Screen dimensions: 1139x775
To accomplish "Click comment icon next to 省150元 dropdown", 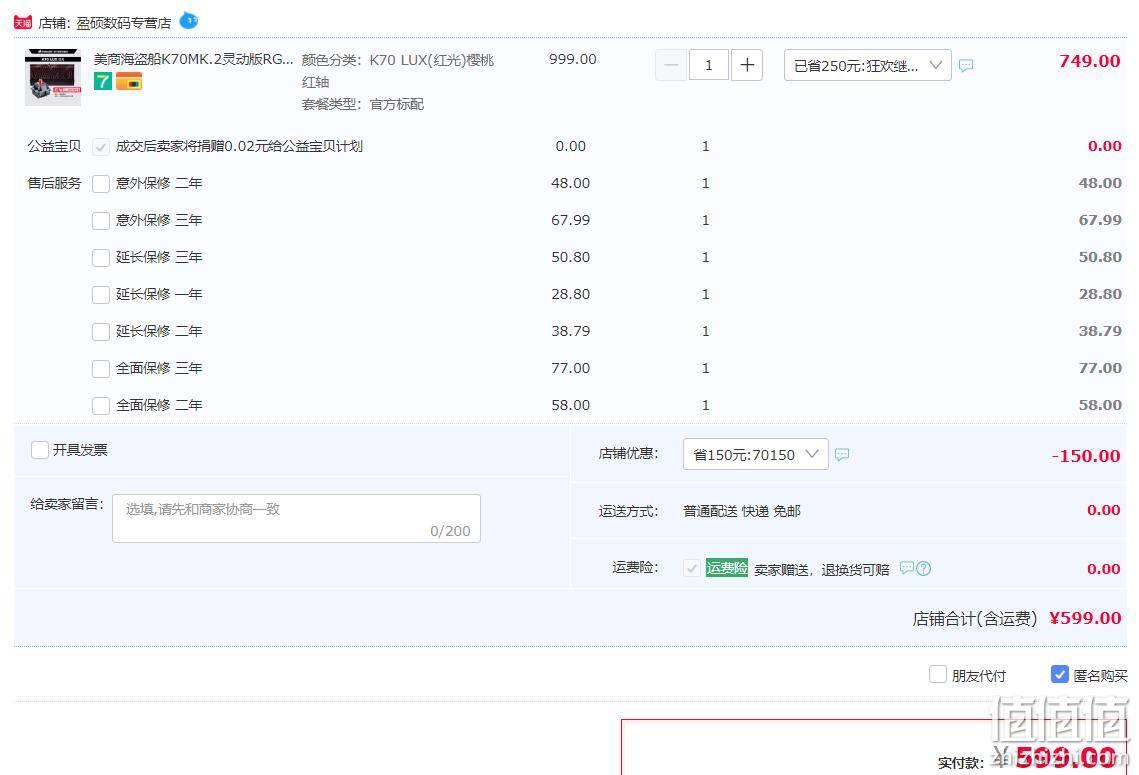I will click(x=842, y=455).
